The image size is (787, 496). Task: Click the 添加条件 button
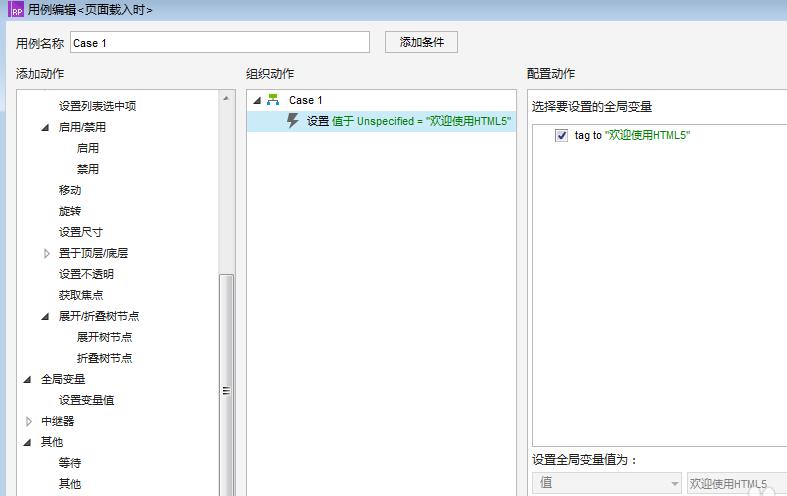pyautogui.click(x=421, y=42)
